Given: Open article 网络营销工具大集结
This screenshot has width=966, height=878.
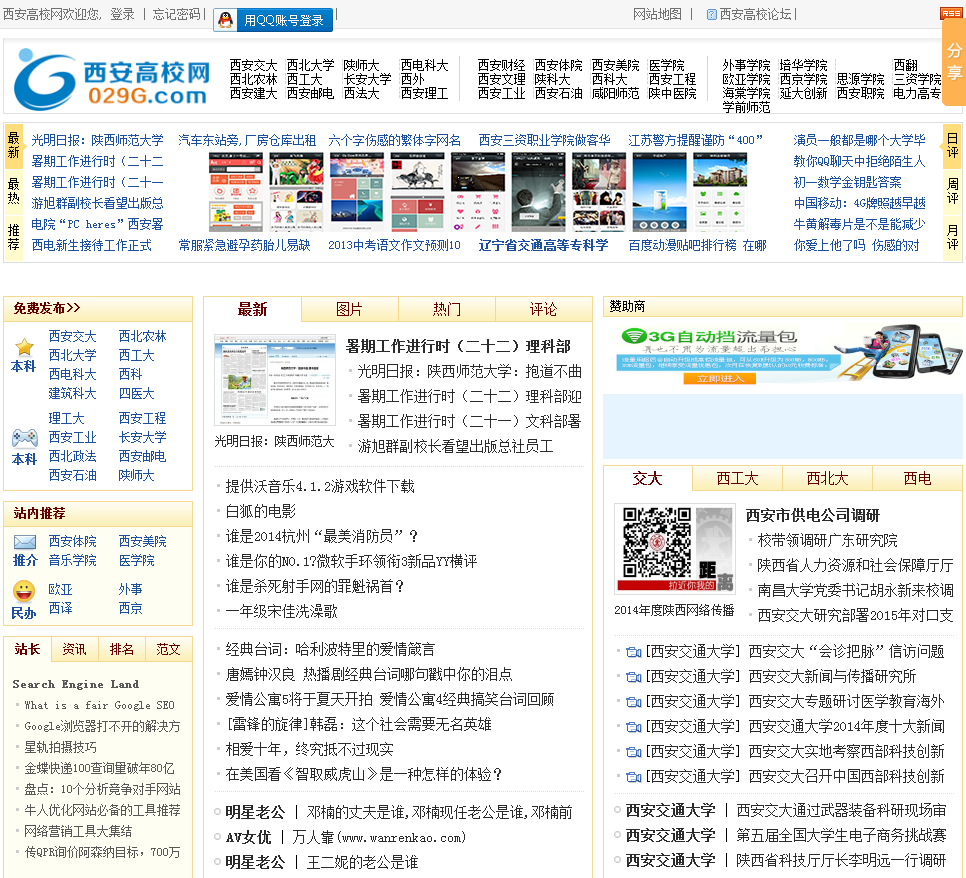Looking at the screenshot, I should [78, 831].
